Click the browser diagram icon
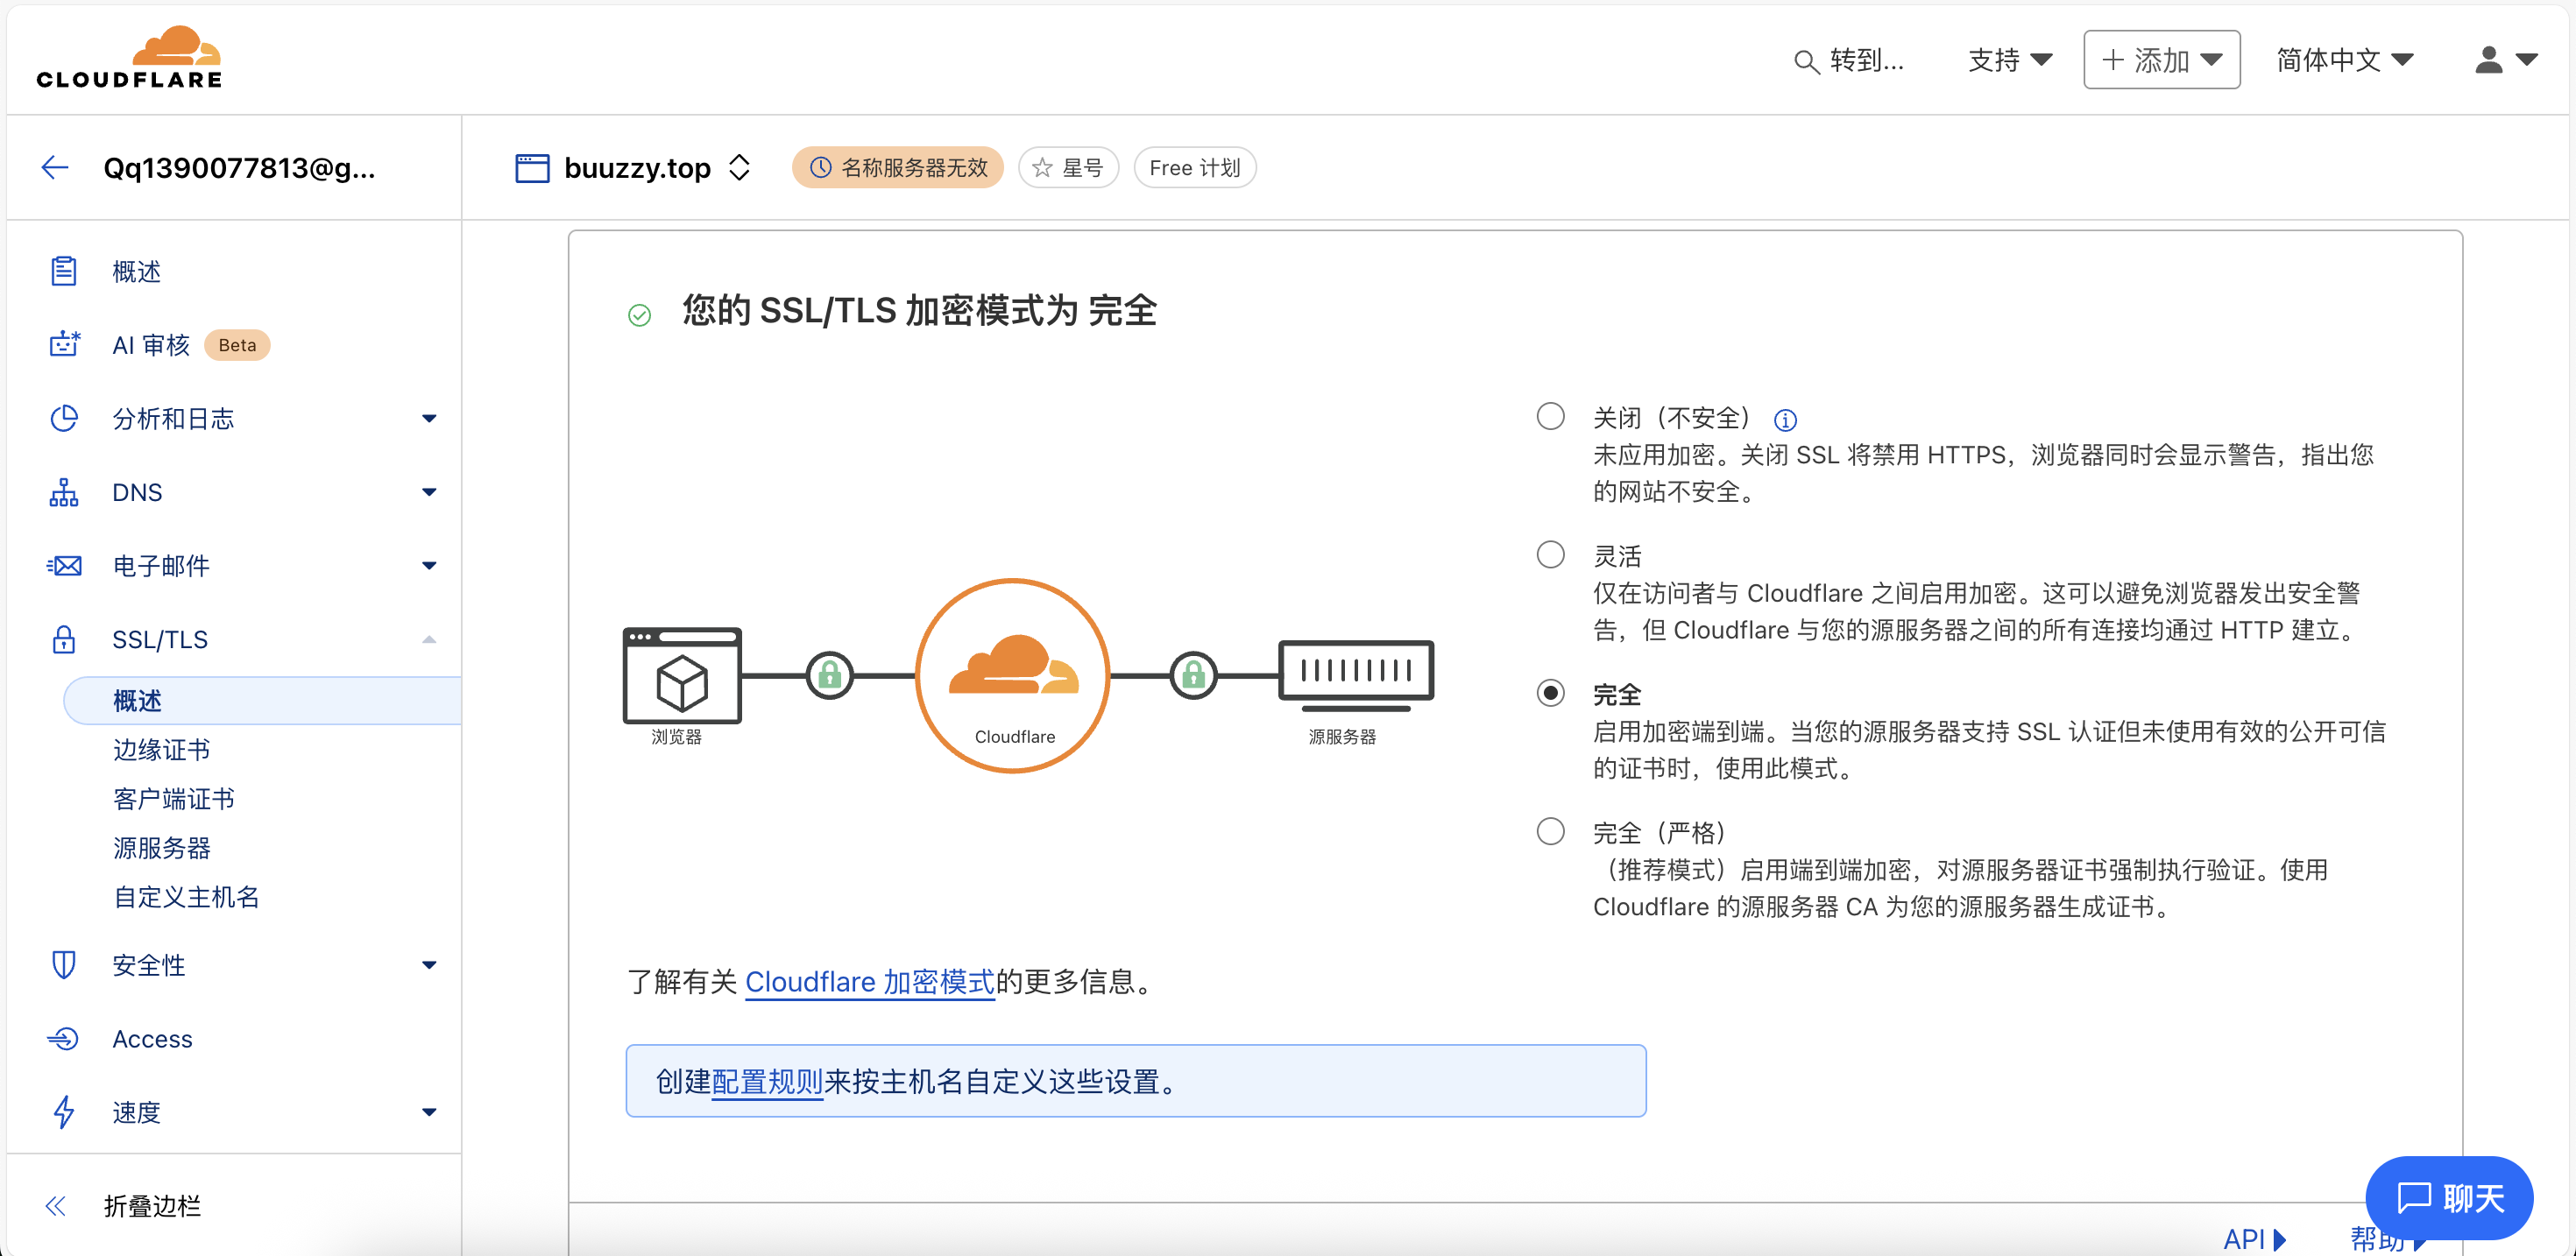Viewport: 2576px width, 1256px height. (x=682, y=675)
